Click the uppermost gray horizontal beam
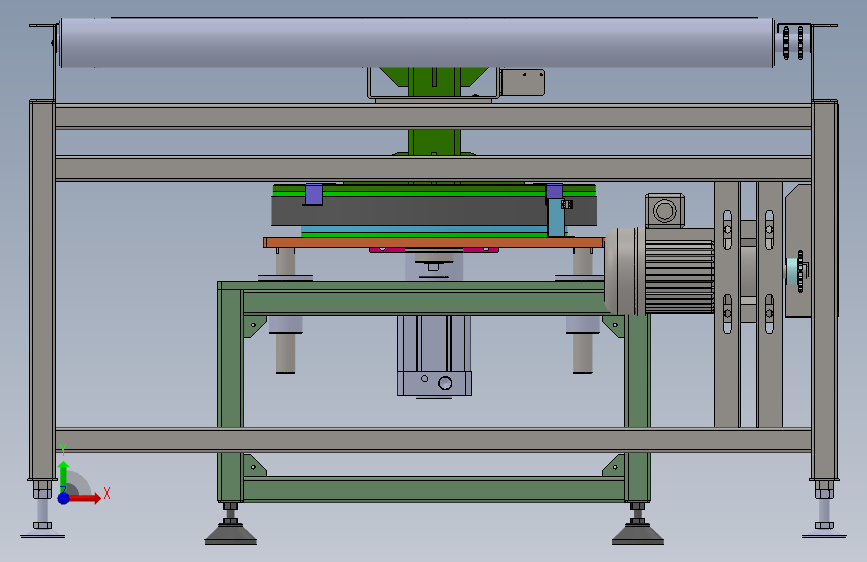Viewport: 867px width, 562px height. [434, 117]
